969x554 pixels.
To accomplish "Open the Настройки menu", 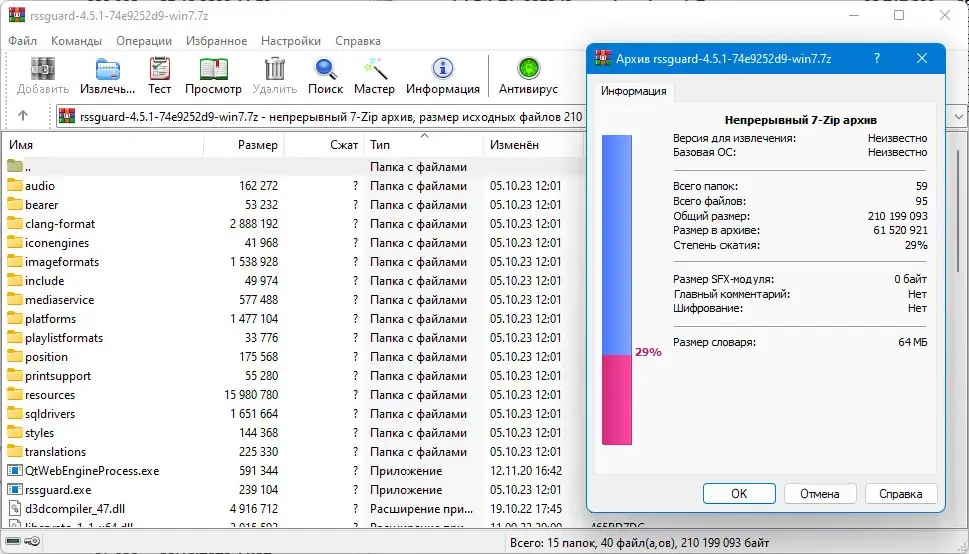I will tap(291, 41).
